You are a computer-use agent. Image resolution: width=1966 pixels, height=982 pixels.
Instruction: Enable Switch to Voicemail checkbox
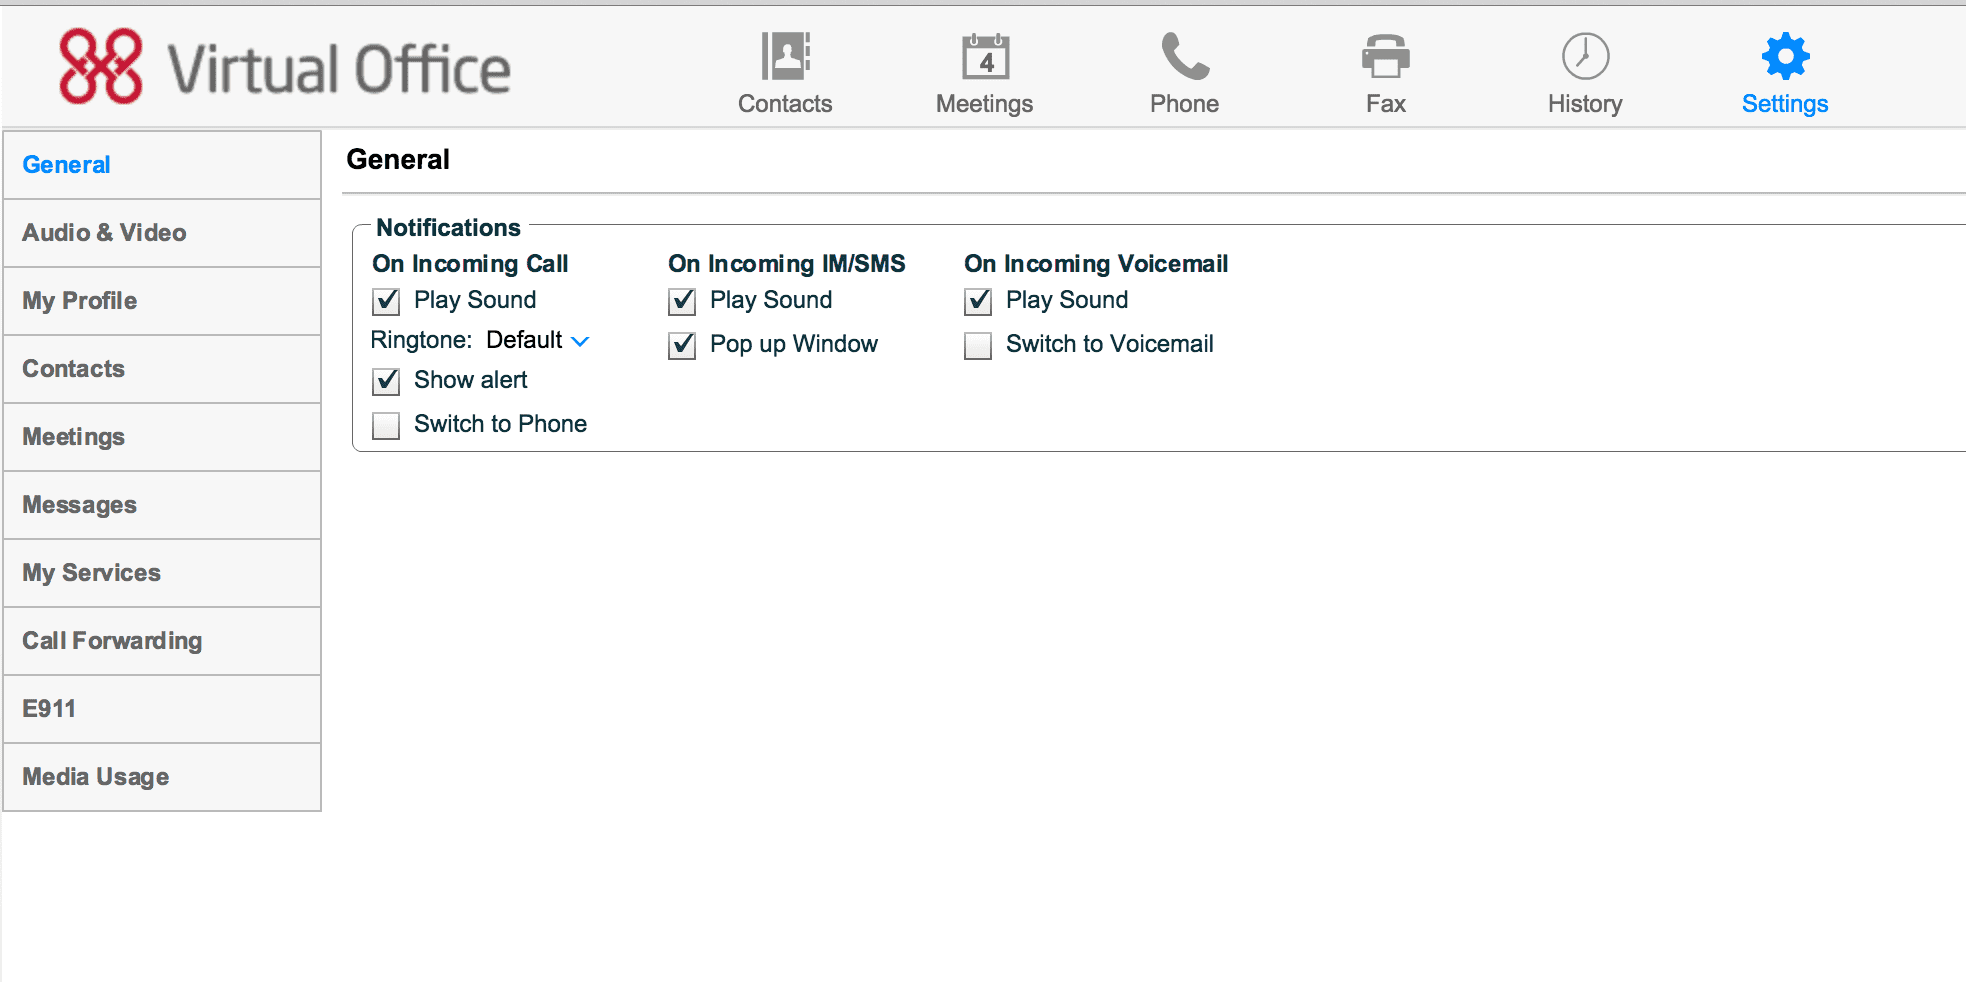(x=978, y=345)
